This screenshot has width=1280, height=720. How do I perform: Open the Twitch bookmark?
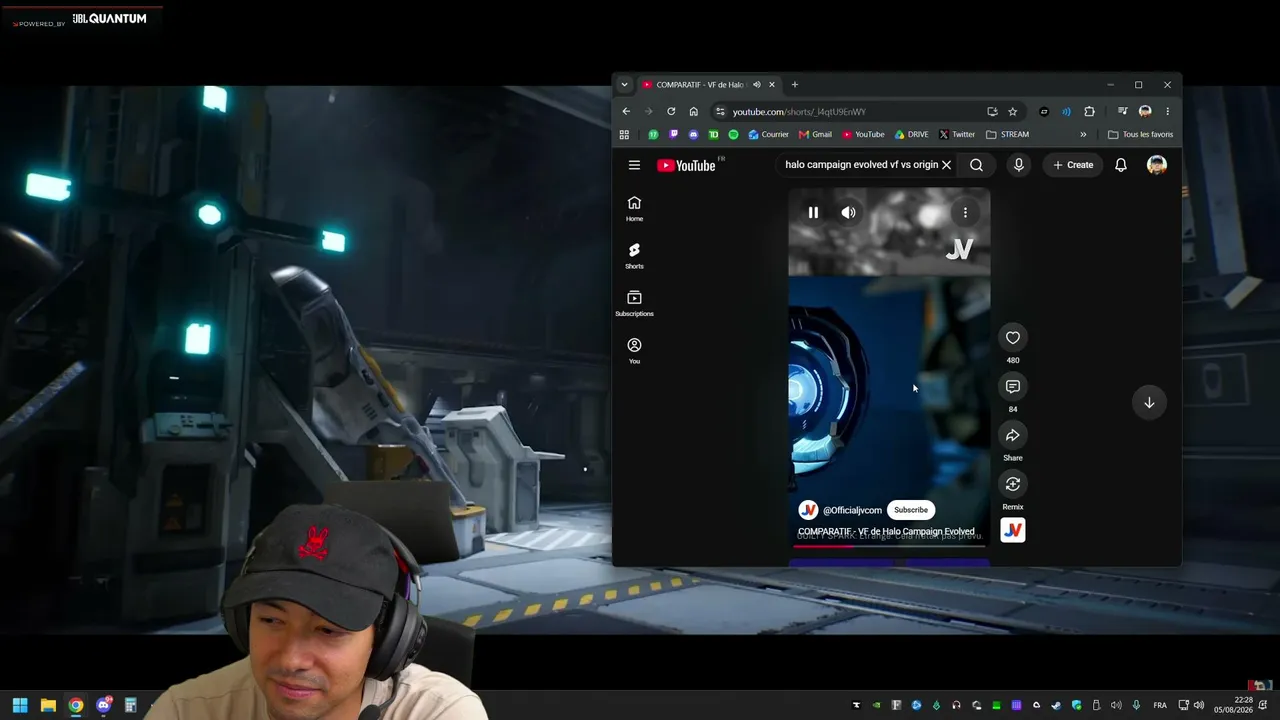click(674, 135)
